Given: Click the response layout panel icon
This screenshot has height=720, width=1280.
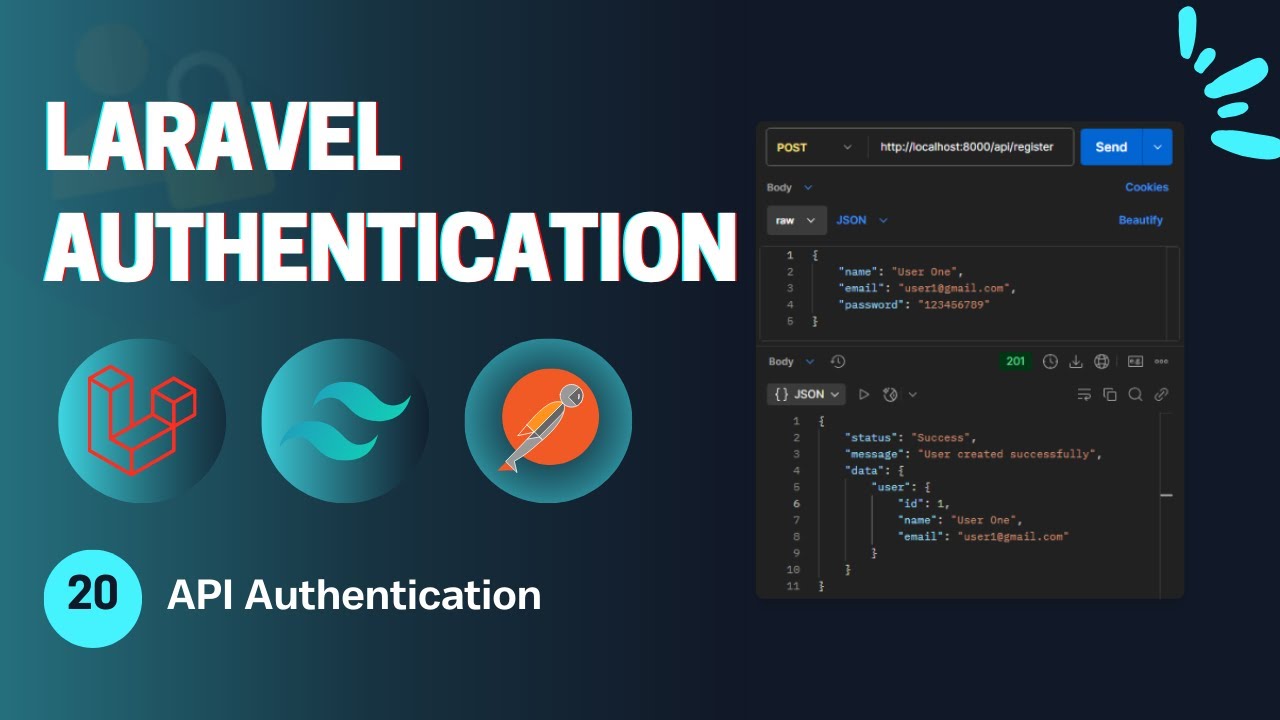Looking at the screenshot, I should click(x=1135, y=362).
